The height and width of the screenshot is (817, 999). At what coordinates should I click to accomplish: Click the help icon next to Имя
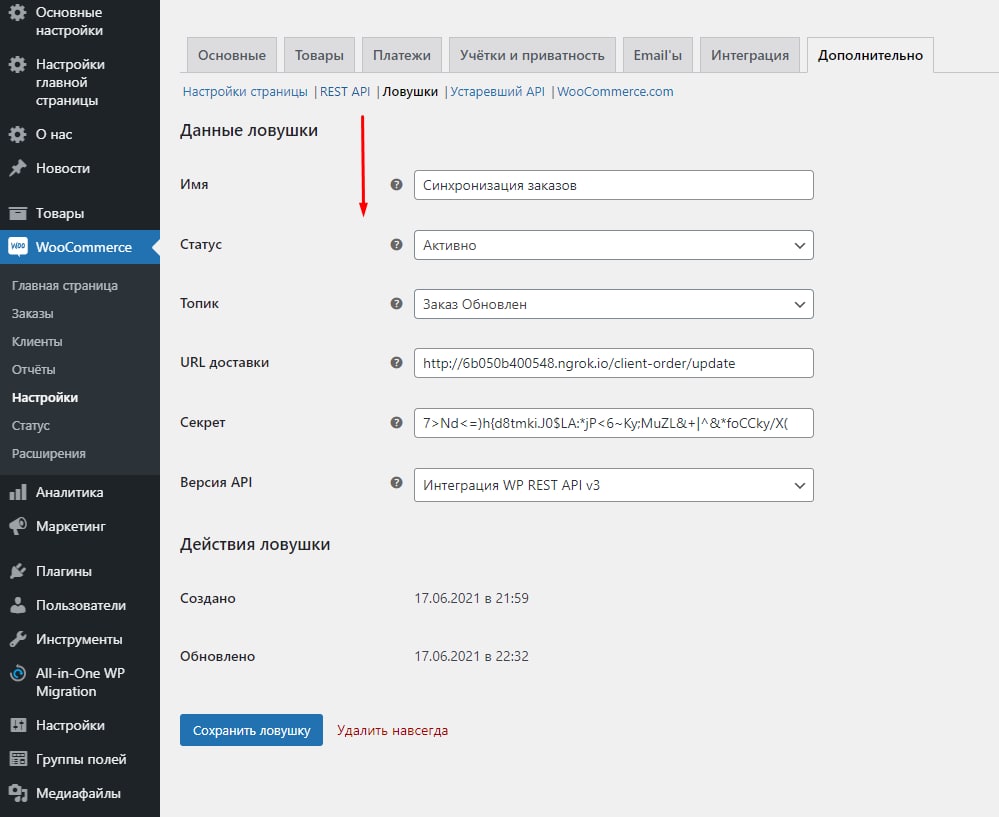(x=396, y=185)
